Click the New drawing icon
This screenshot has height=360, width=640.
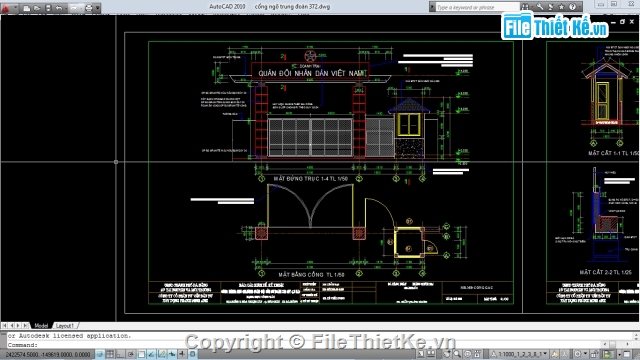click(x=27, y=8)
